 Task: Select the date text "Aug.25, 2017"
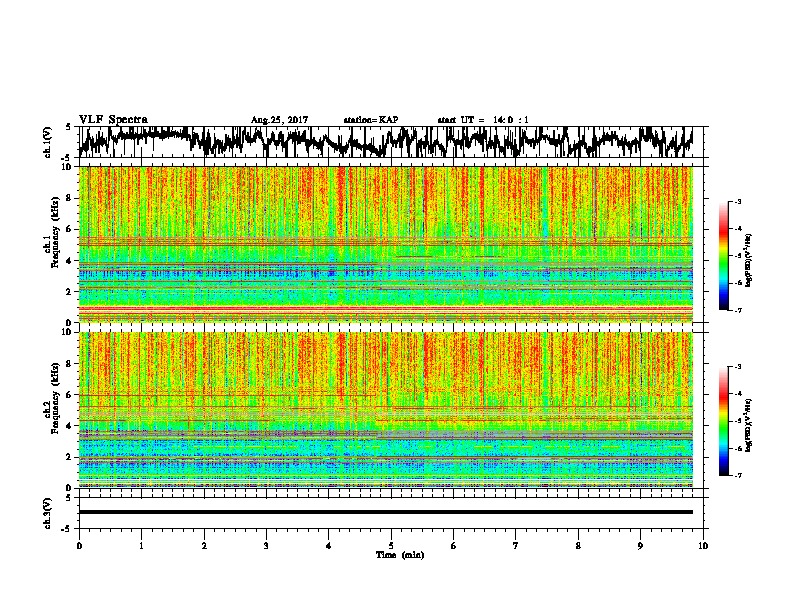[279, 120]
